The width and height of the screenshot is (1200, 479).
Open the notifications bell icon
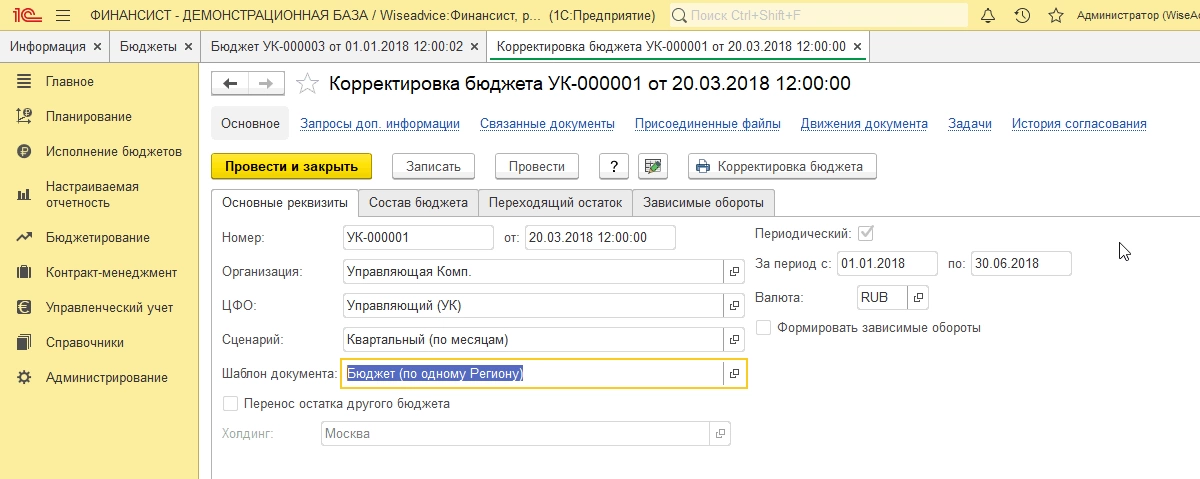pos(988,16)
